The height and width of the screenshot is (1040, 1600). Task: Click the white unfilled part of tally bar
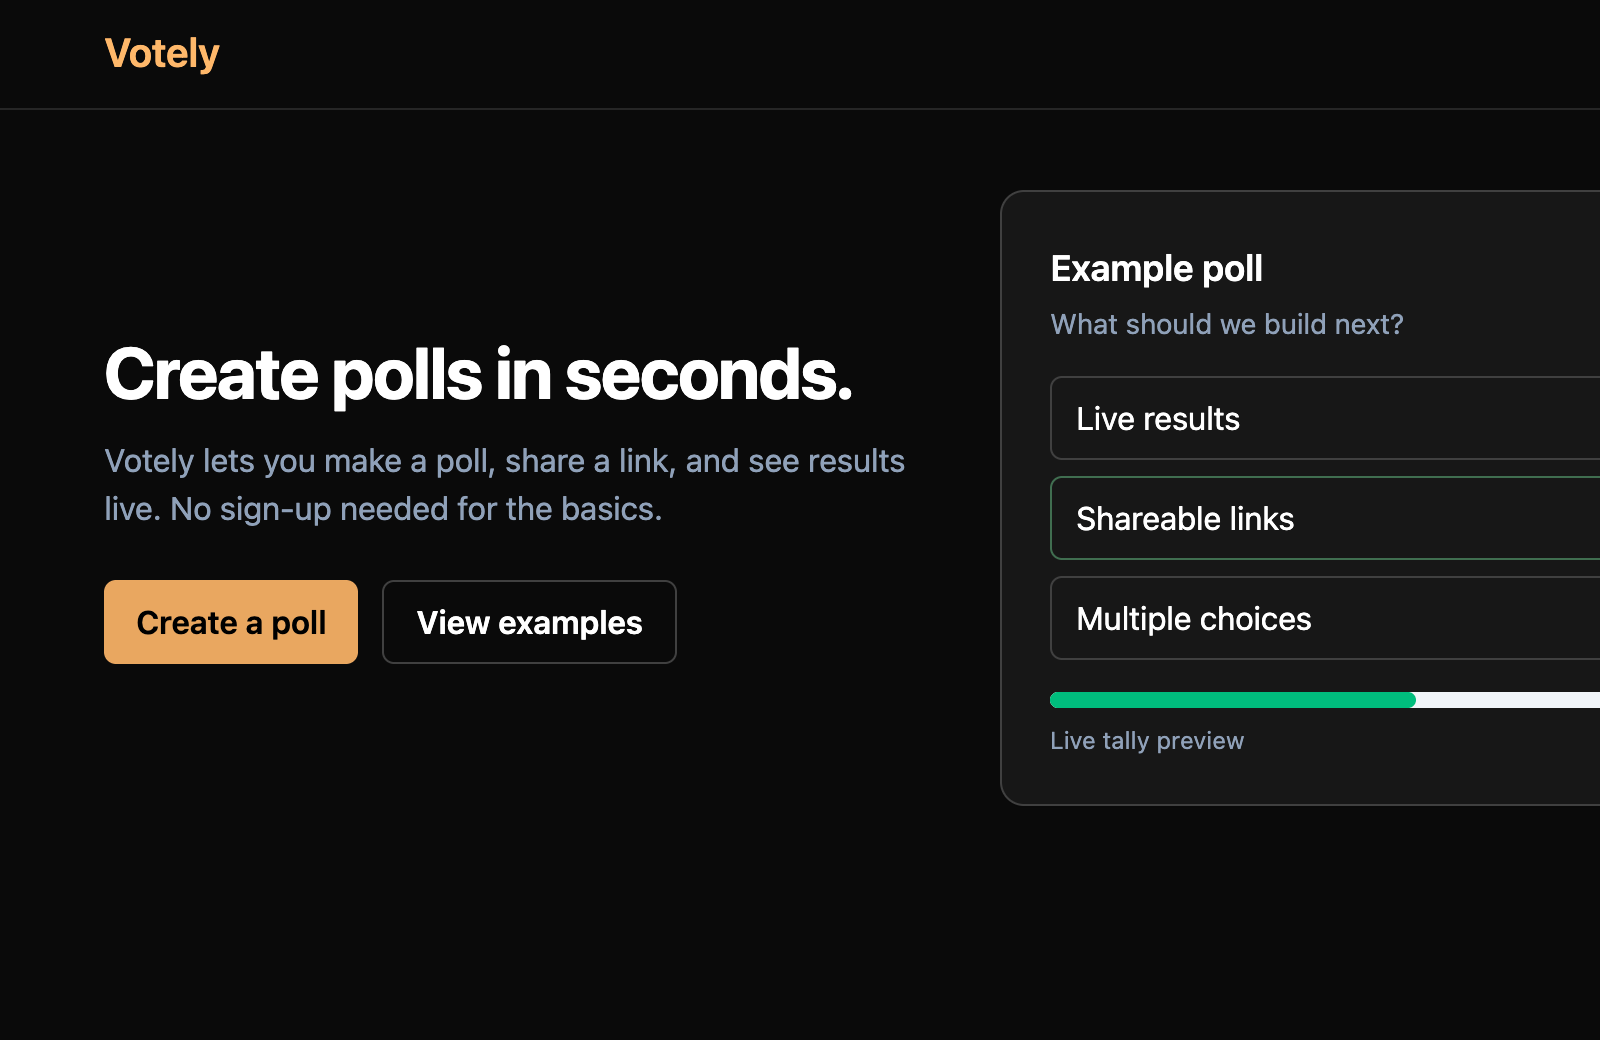tap(1508, 700)
